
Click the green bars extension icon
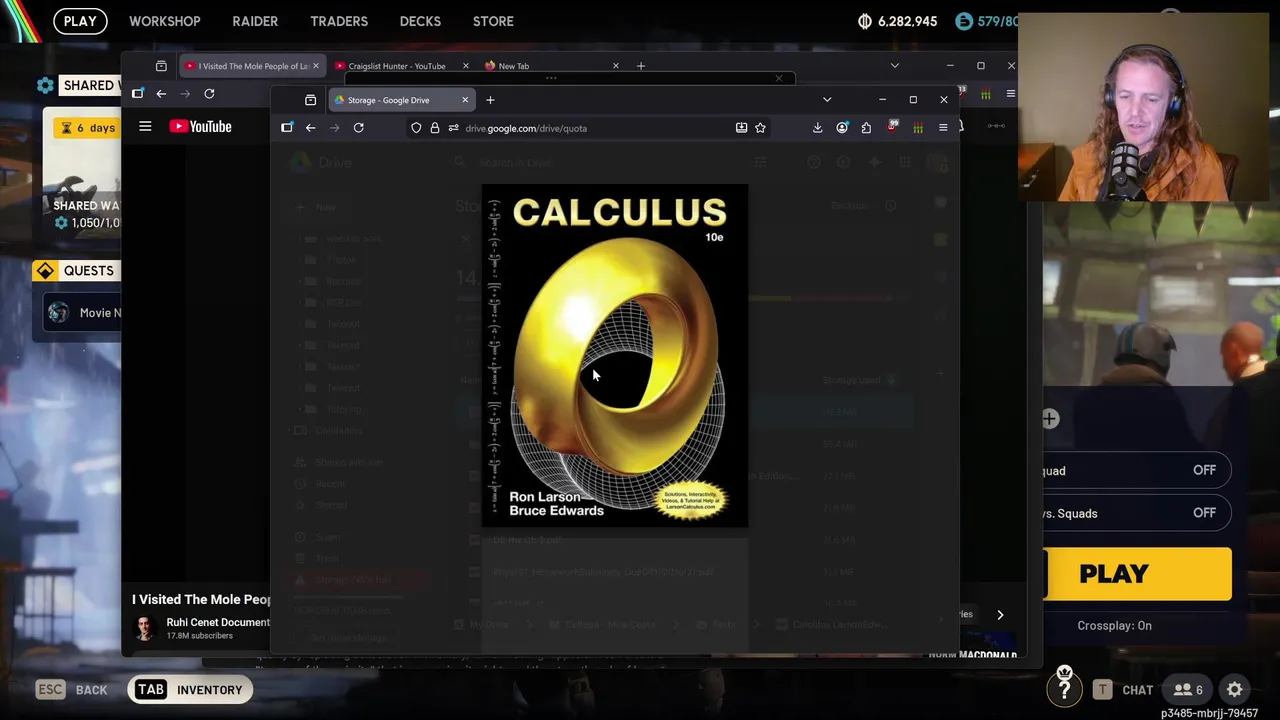tap(918, 128)
